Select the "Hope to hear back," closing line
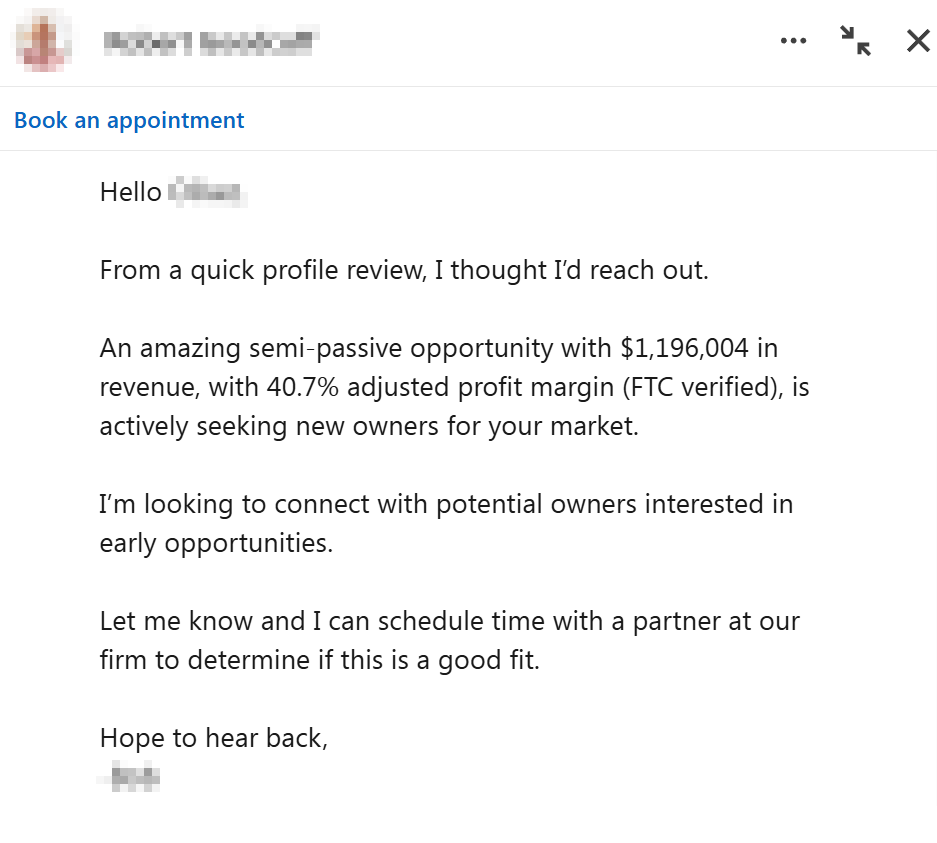Image resolution: width=937 pixels, height=843 pixels. (x=213, y=737)
